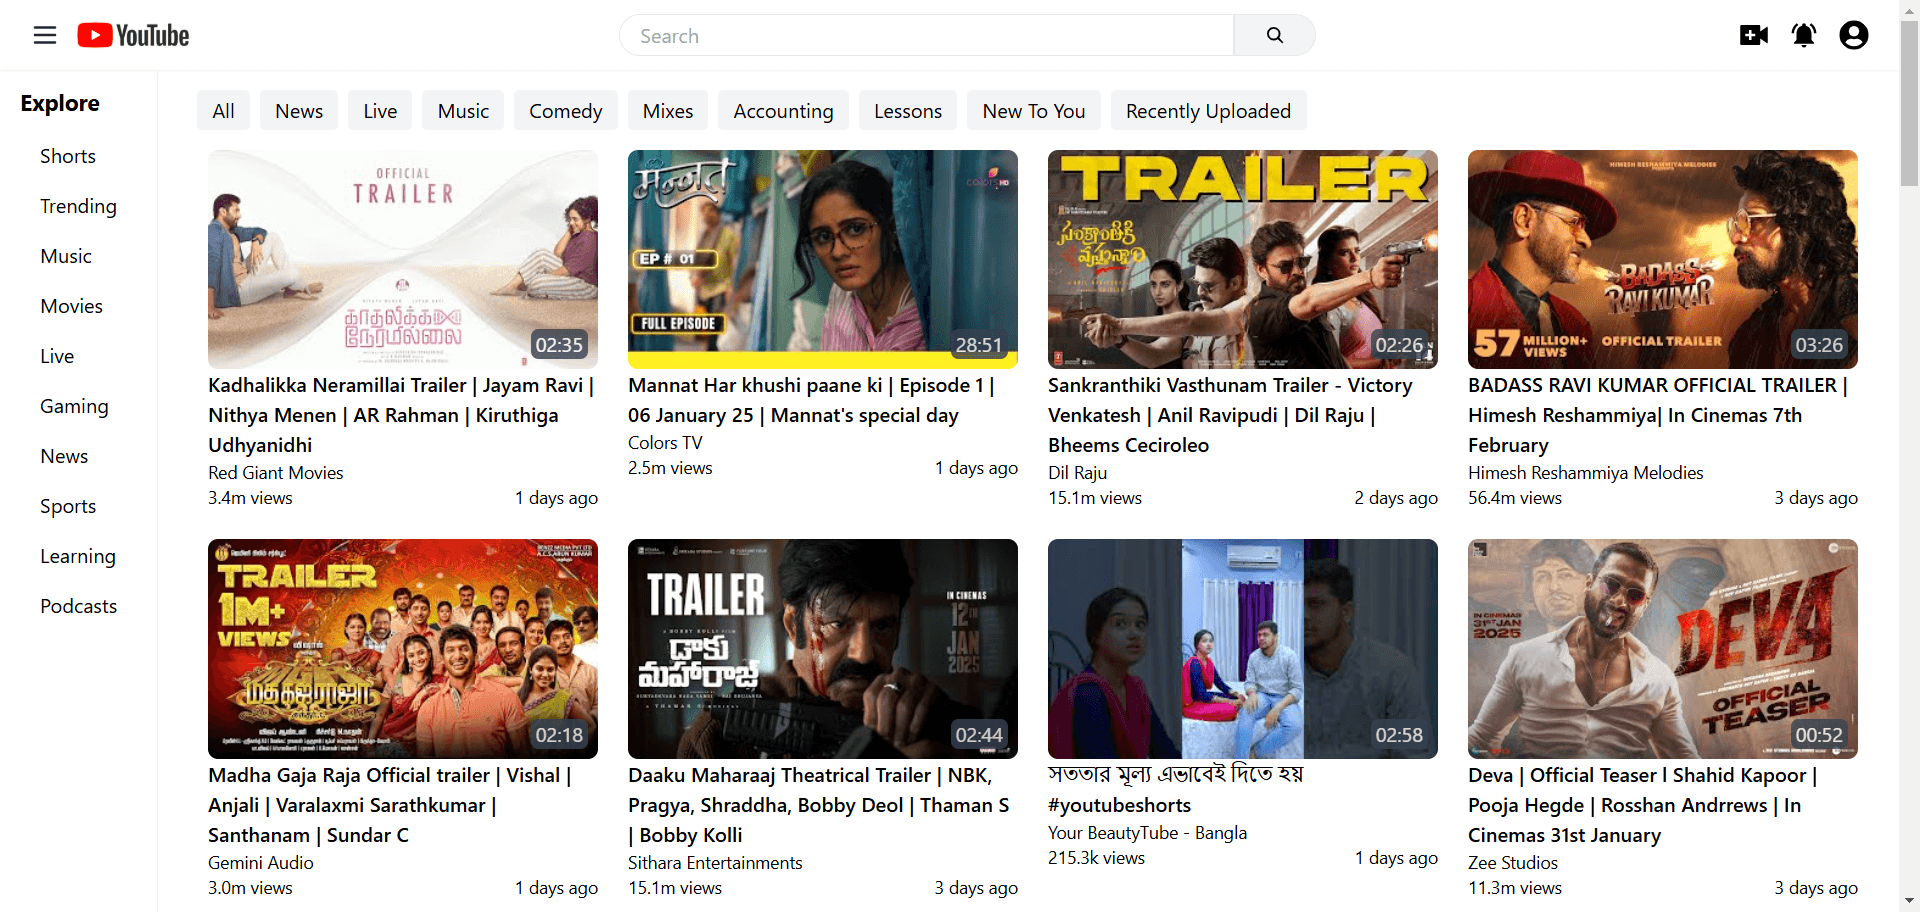Visit the Gemini Audio channel
Image resolution: width=1920 pixels, height=912 pixels.
click(x=261, y=863)
